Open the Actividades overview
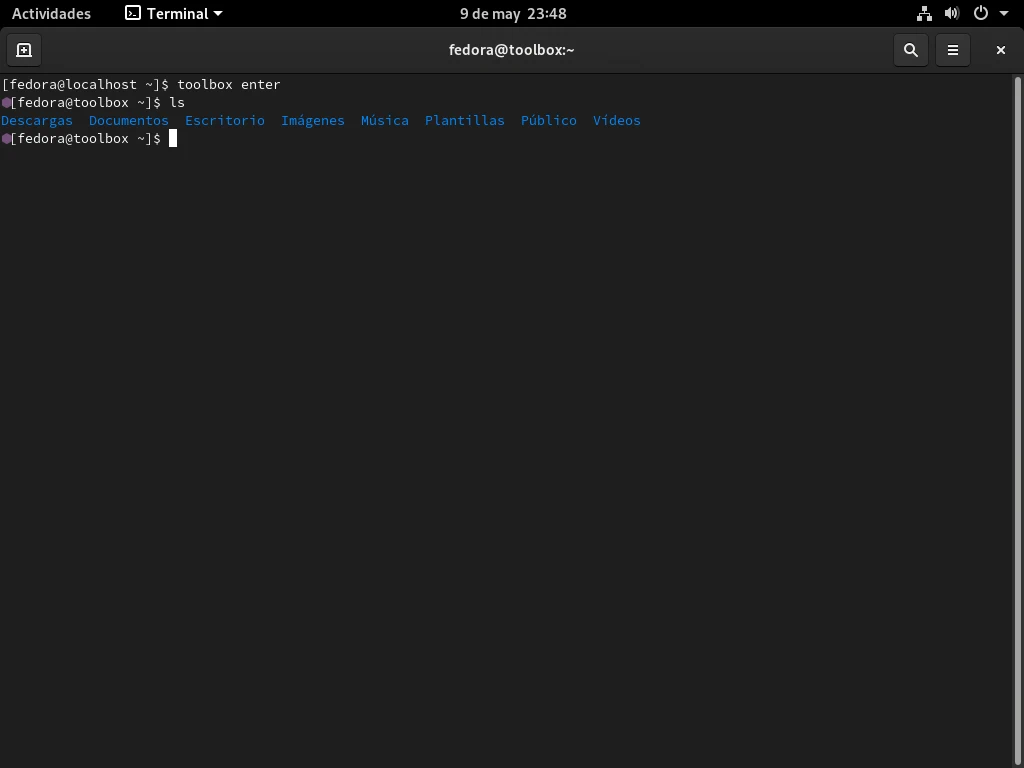The height and width of the screenshot is (768, 1024). (x=51, y=14)
